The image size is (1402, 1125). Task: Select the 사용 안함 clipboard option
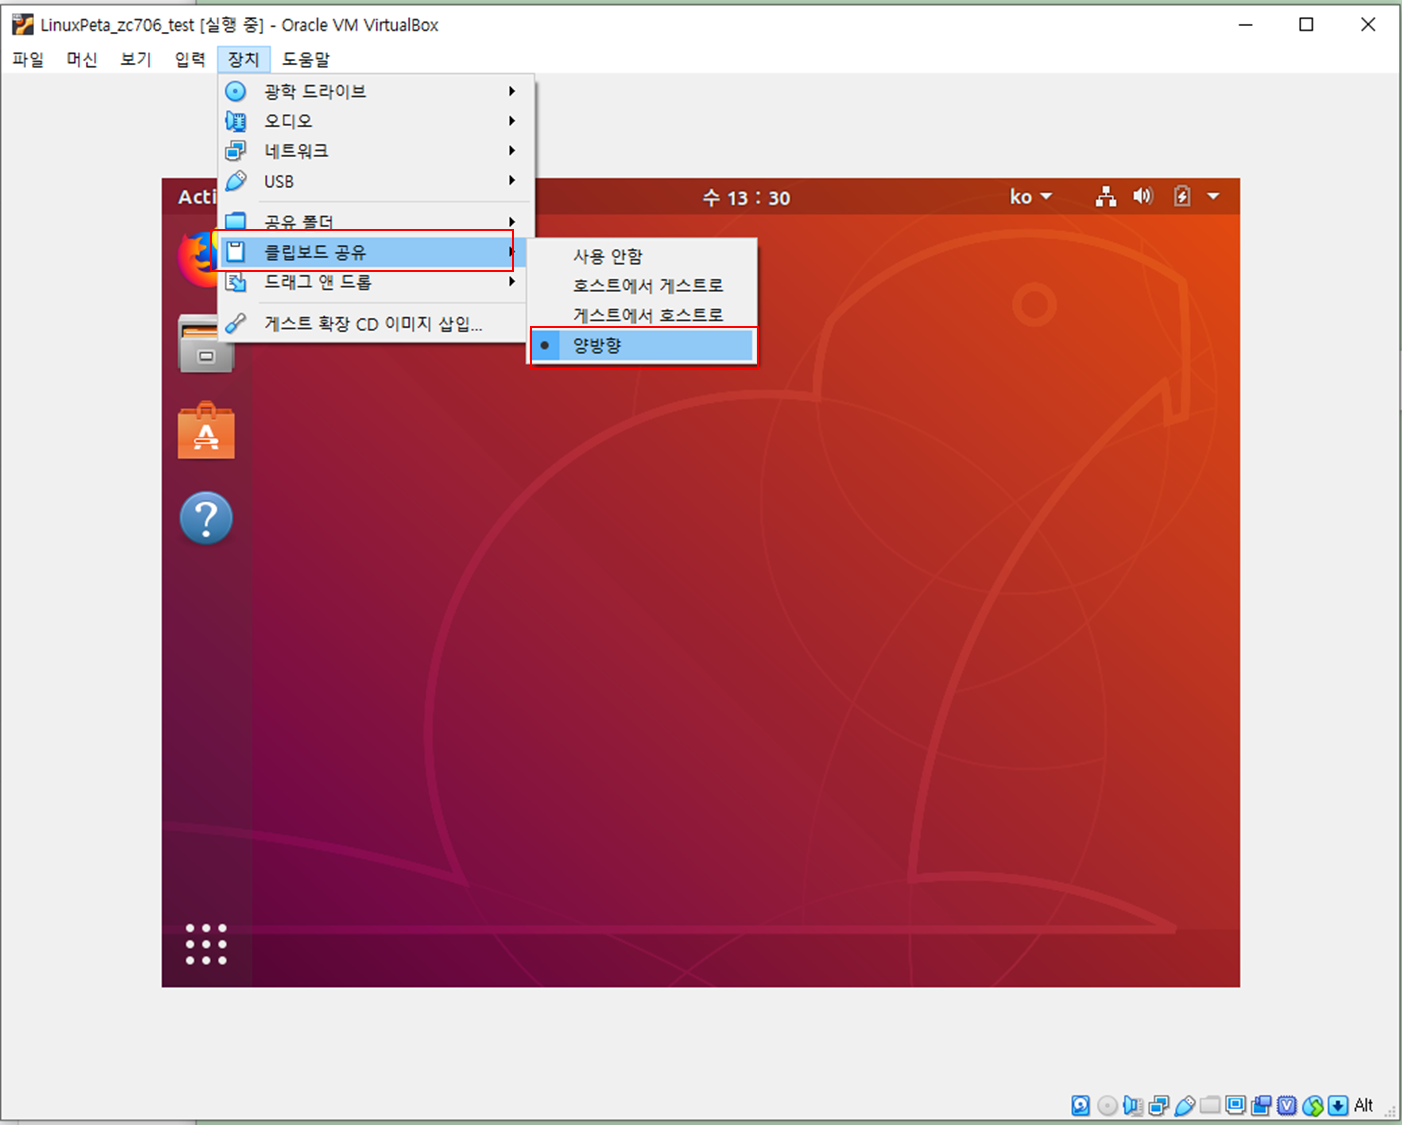tap(642, 256)
